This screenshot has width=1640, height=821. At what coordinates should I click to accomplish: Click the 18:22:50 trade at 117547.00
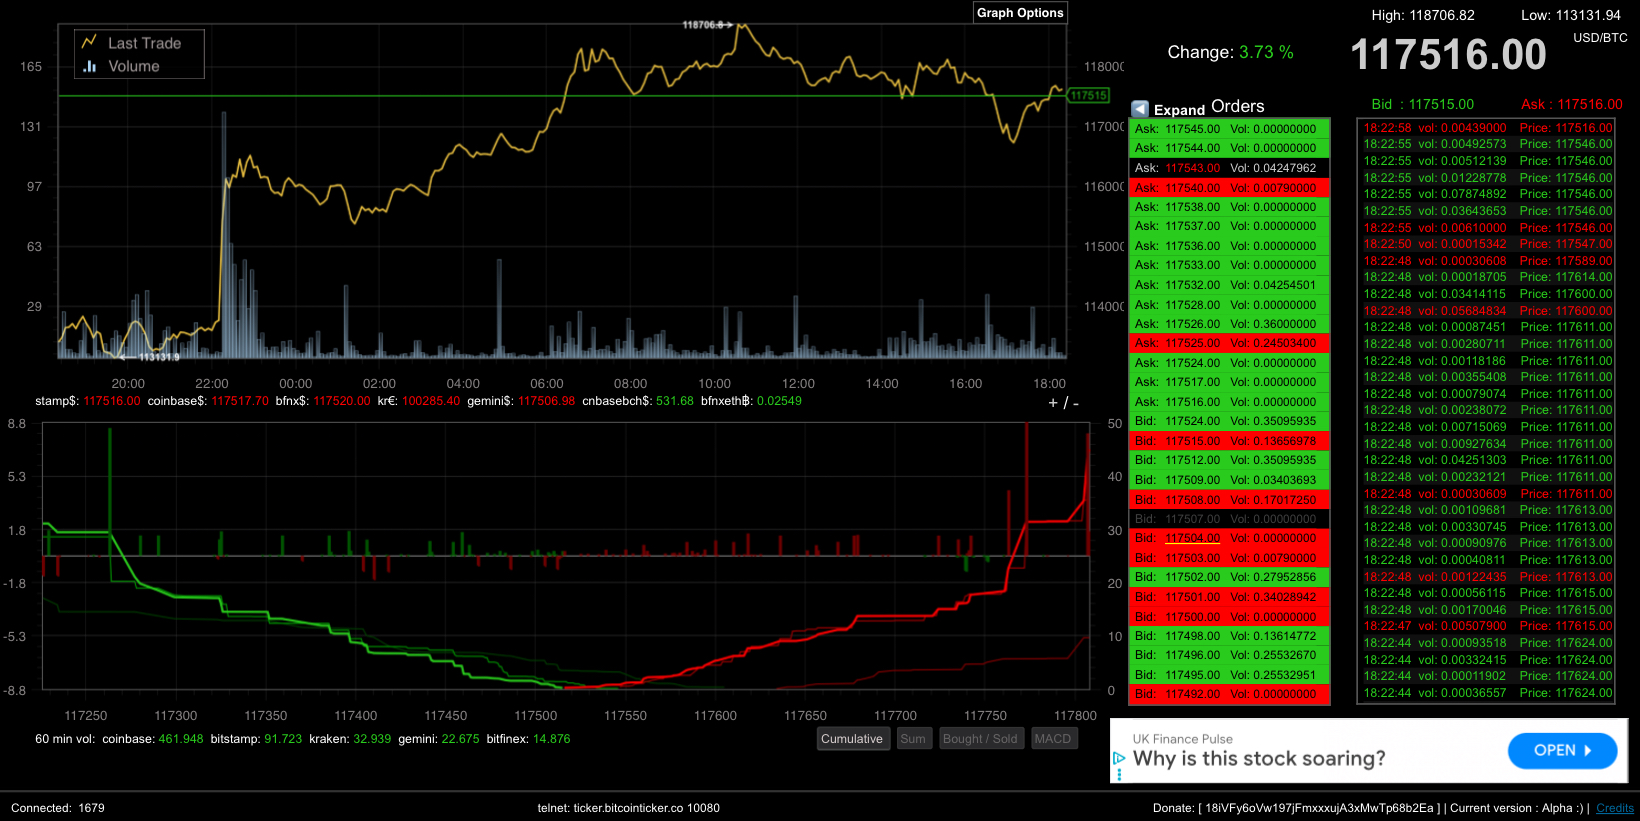coord(1487,244)
